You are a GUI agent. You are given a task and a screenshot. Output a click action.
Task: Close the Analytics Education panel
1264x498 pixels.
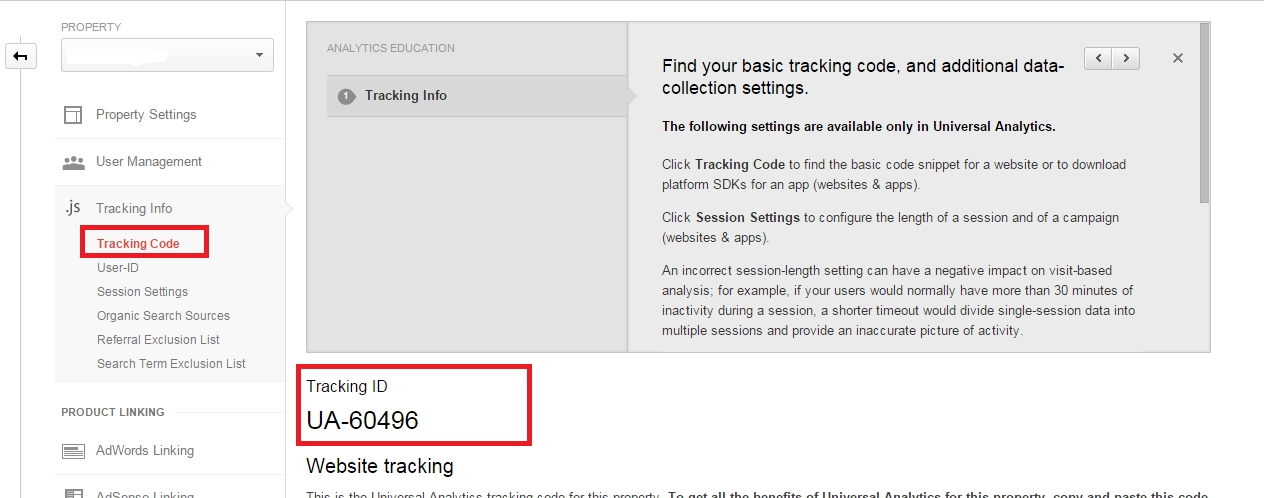coord(1178,58)
